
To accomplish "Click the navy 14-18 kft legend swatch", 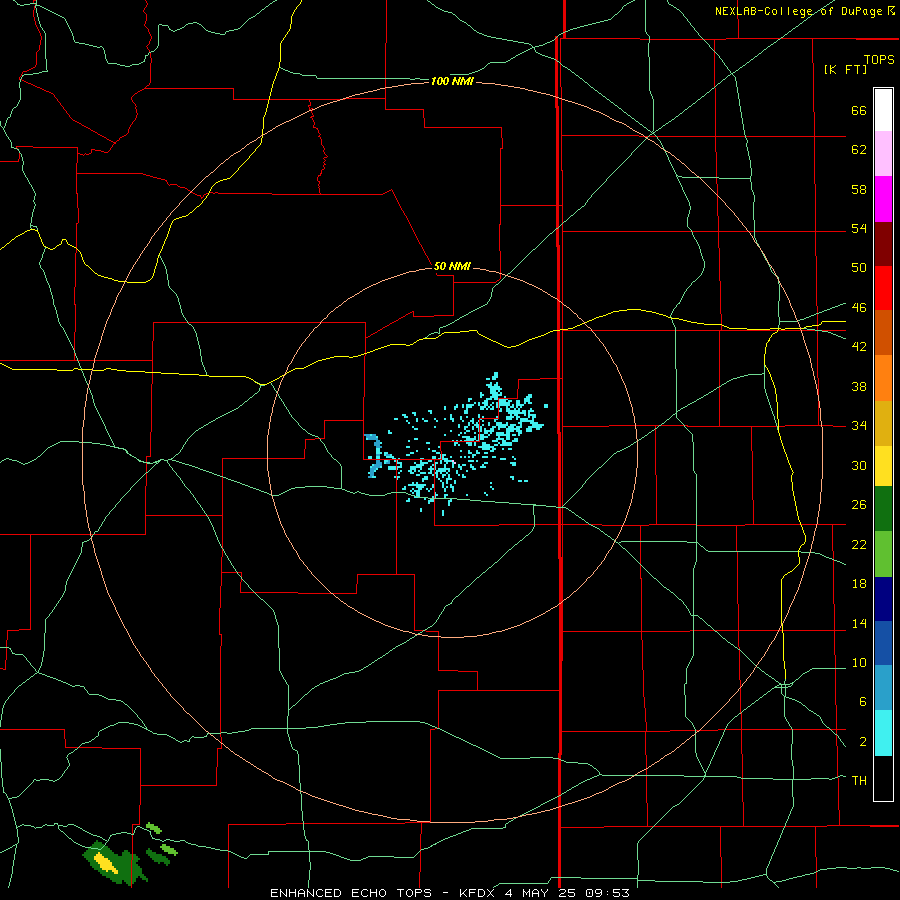I will point(883,599).
